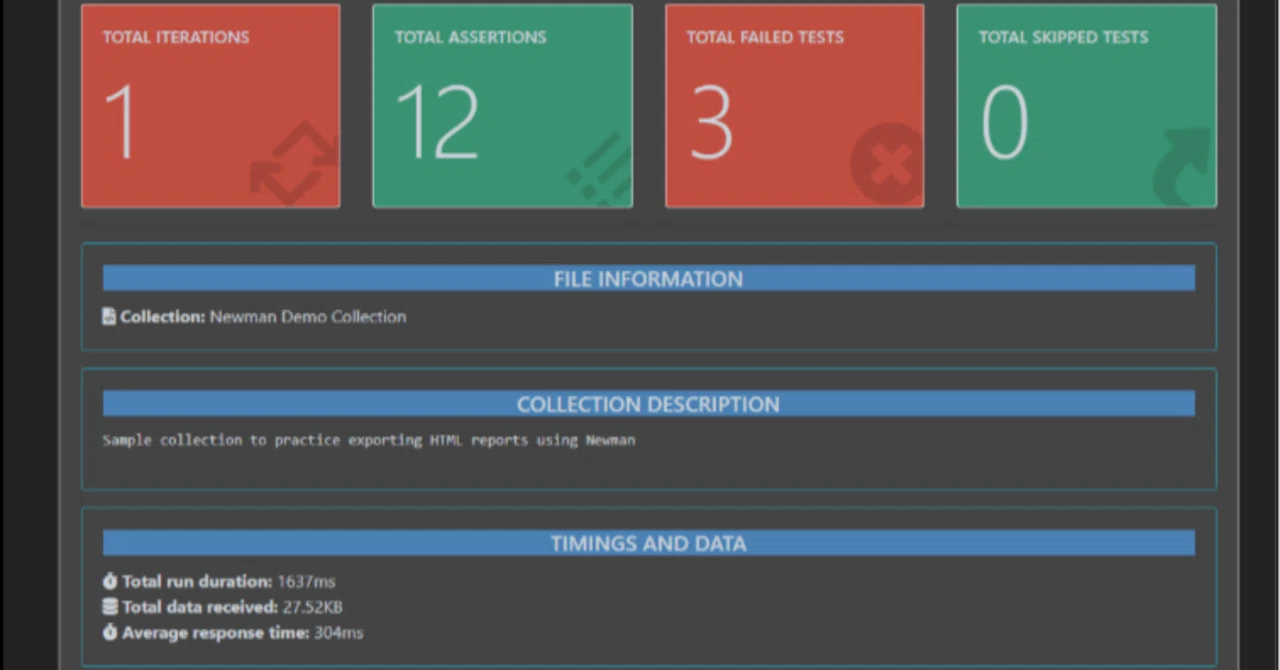
Task: Select the File Information header bar
Action: click(x=648, y=279)
